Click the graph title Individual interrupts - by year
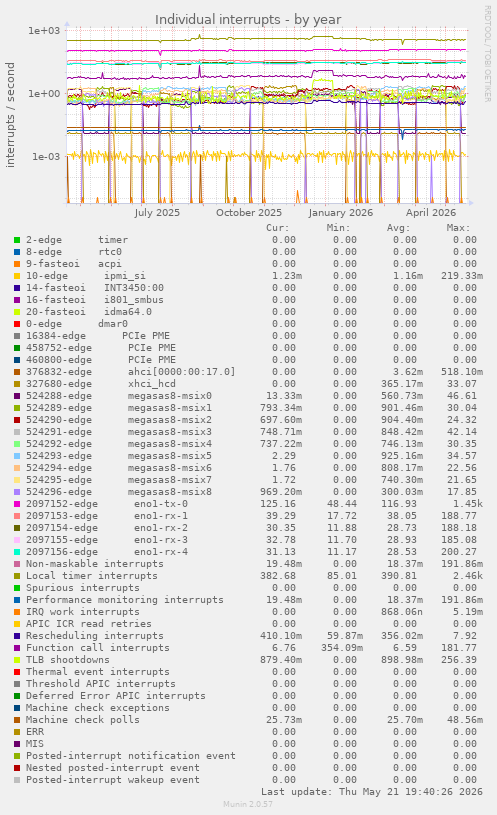 coord(248,20)
